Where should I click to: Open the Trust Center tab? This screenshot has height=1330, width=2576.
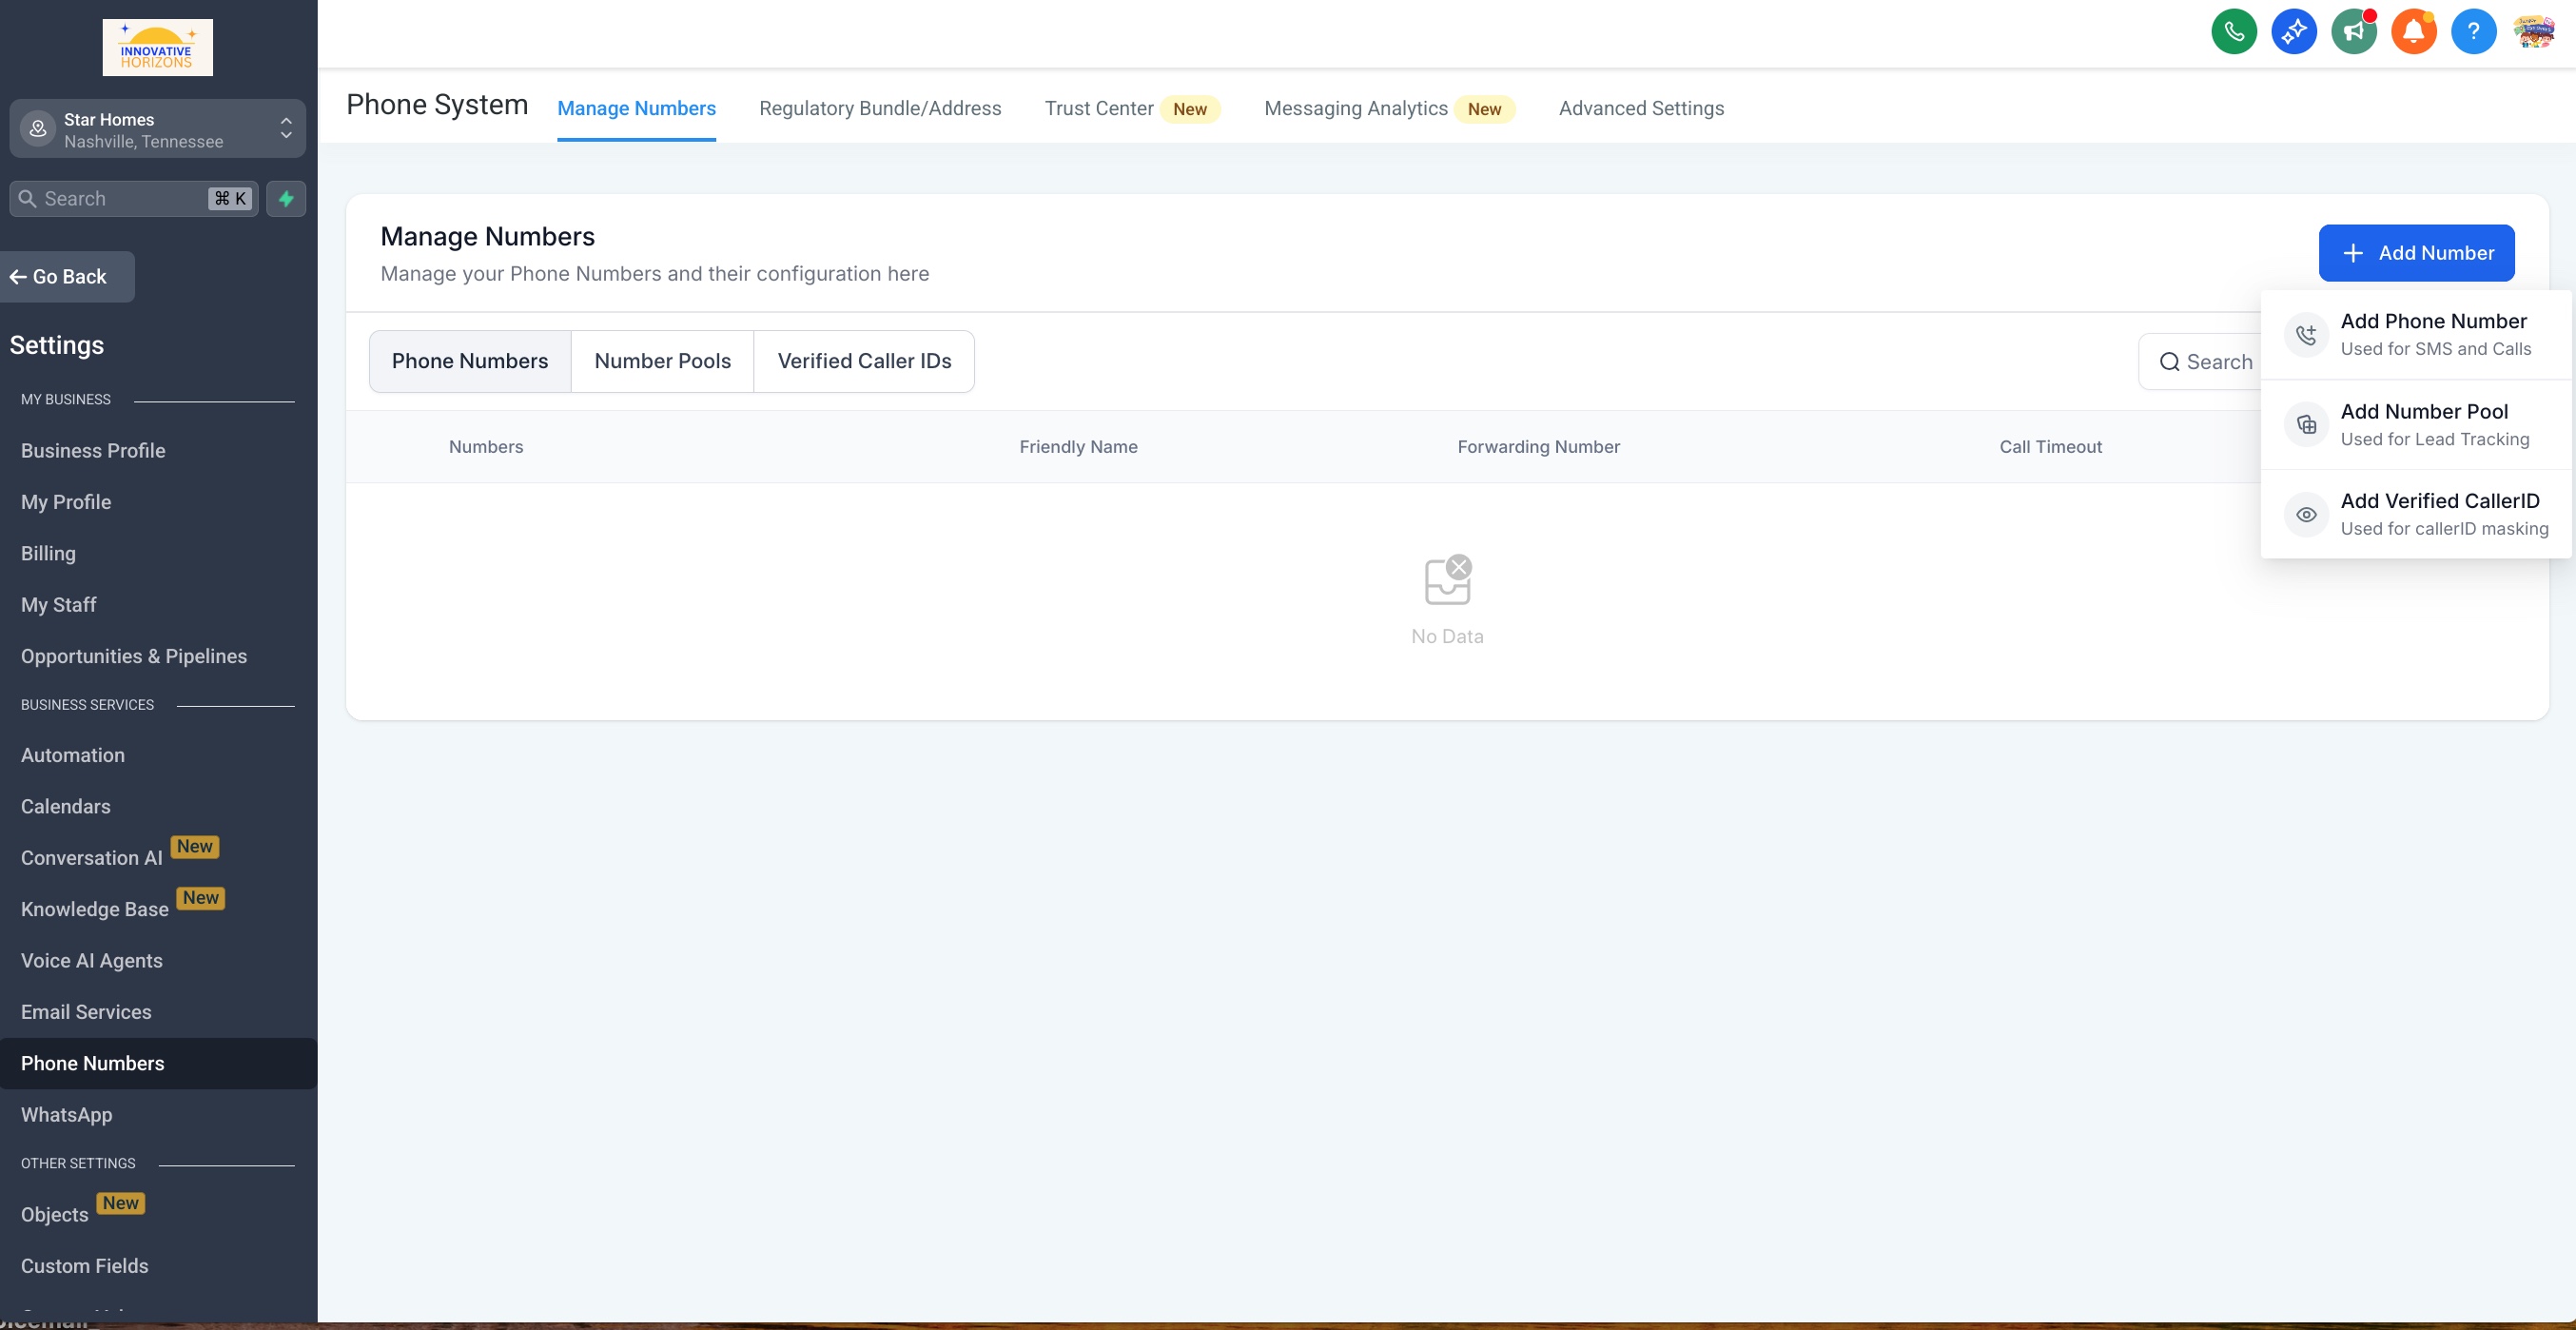coord(1098,108)
